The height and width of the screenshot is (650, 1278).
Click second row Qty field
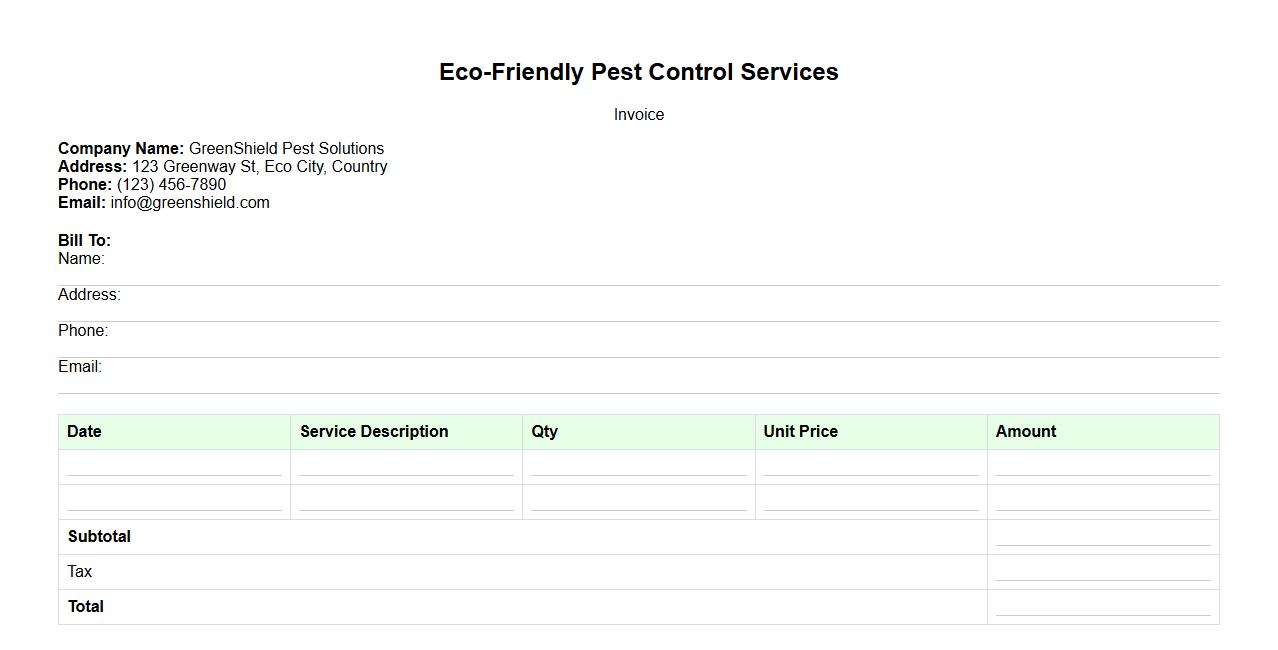pos(638,502)
